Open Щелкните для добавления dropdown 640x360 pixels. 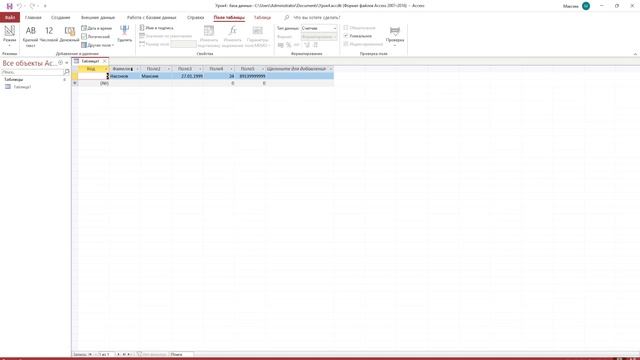pos(331,69)
